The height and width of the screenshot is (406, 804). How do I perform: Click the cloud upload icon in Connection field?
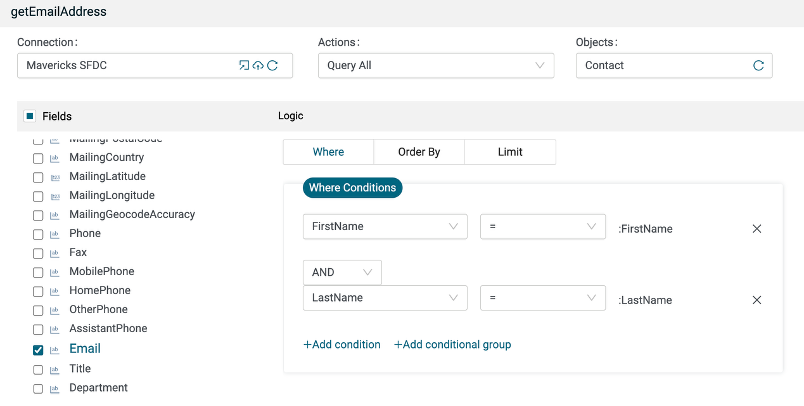pos(258,66)
